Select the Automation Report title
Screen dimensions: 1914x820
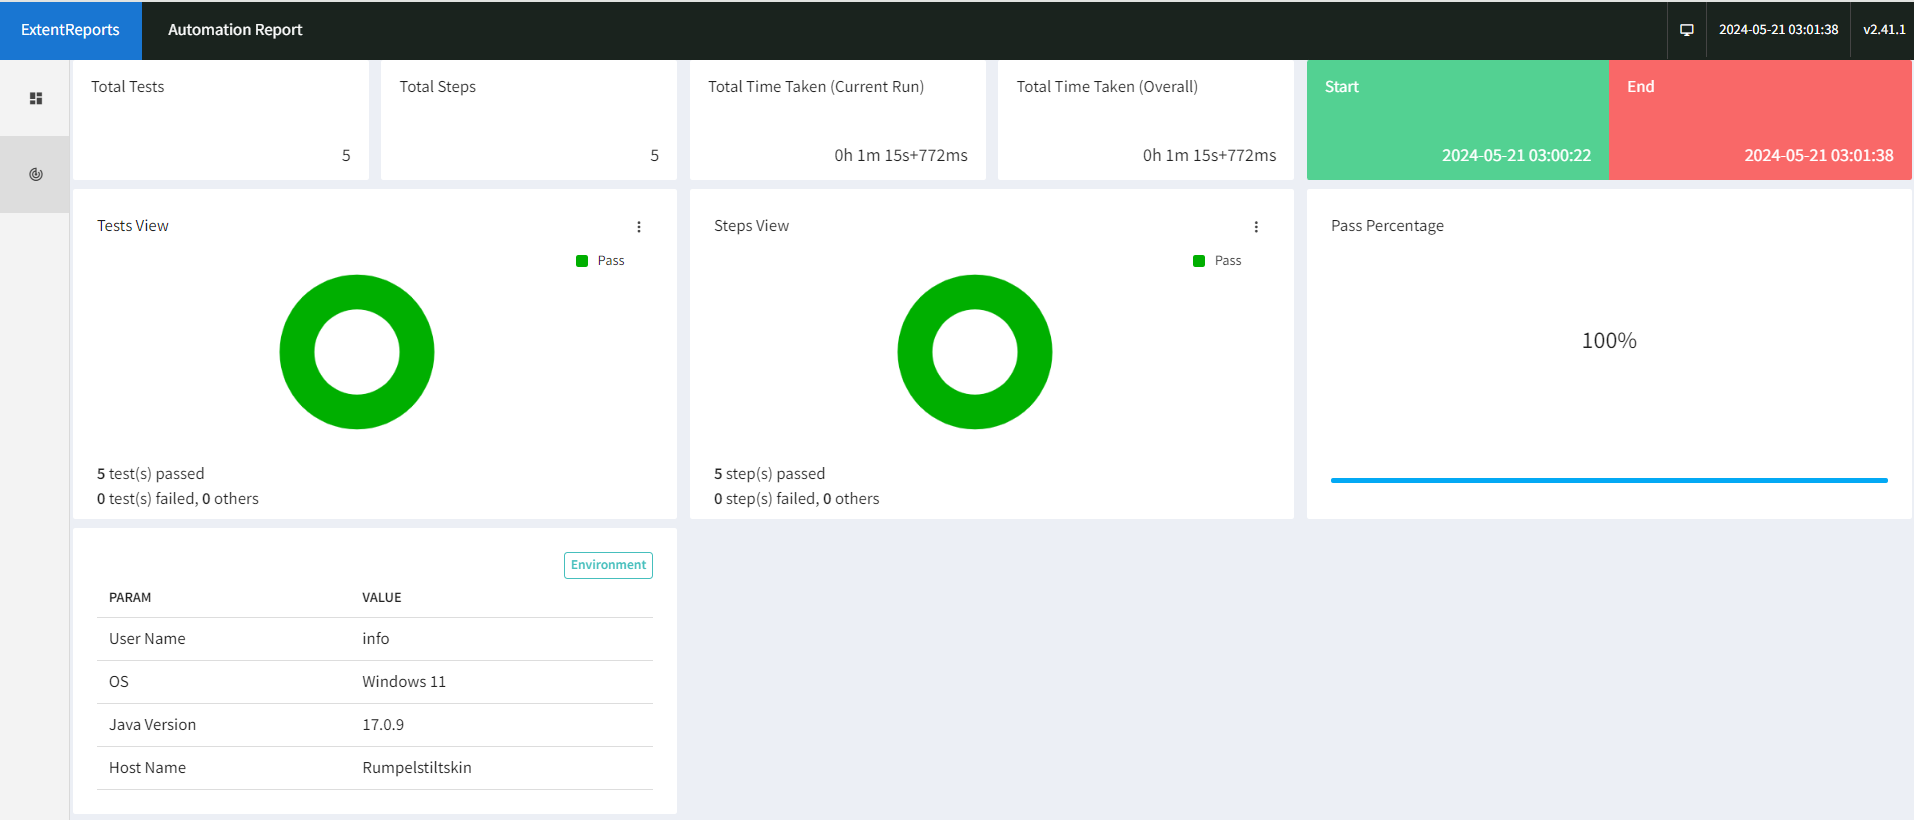(235, 30)
